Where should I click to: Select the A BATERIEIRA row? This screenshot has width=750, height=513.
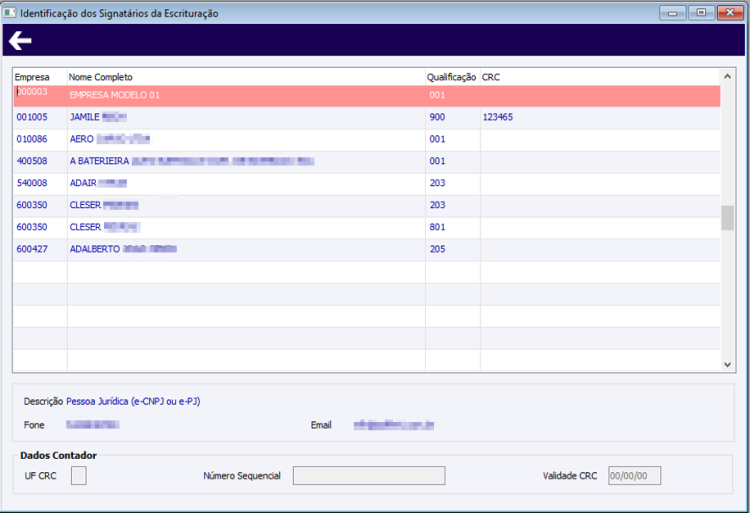pyautogui.click(x=367, y=162)
